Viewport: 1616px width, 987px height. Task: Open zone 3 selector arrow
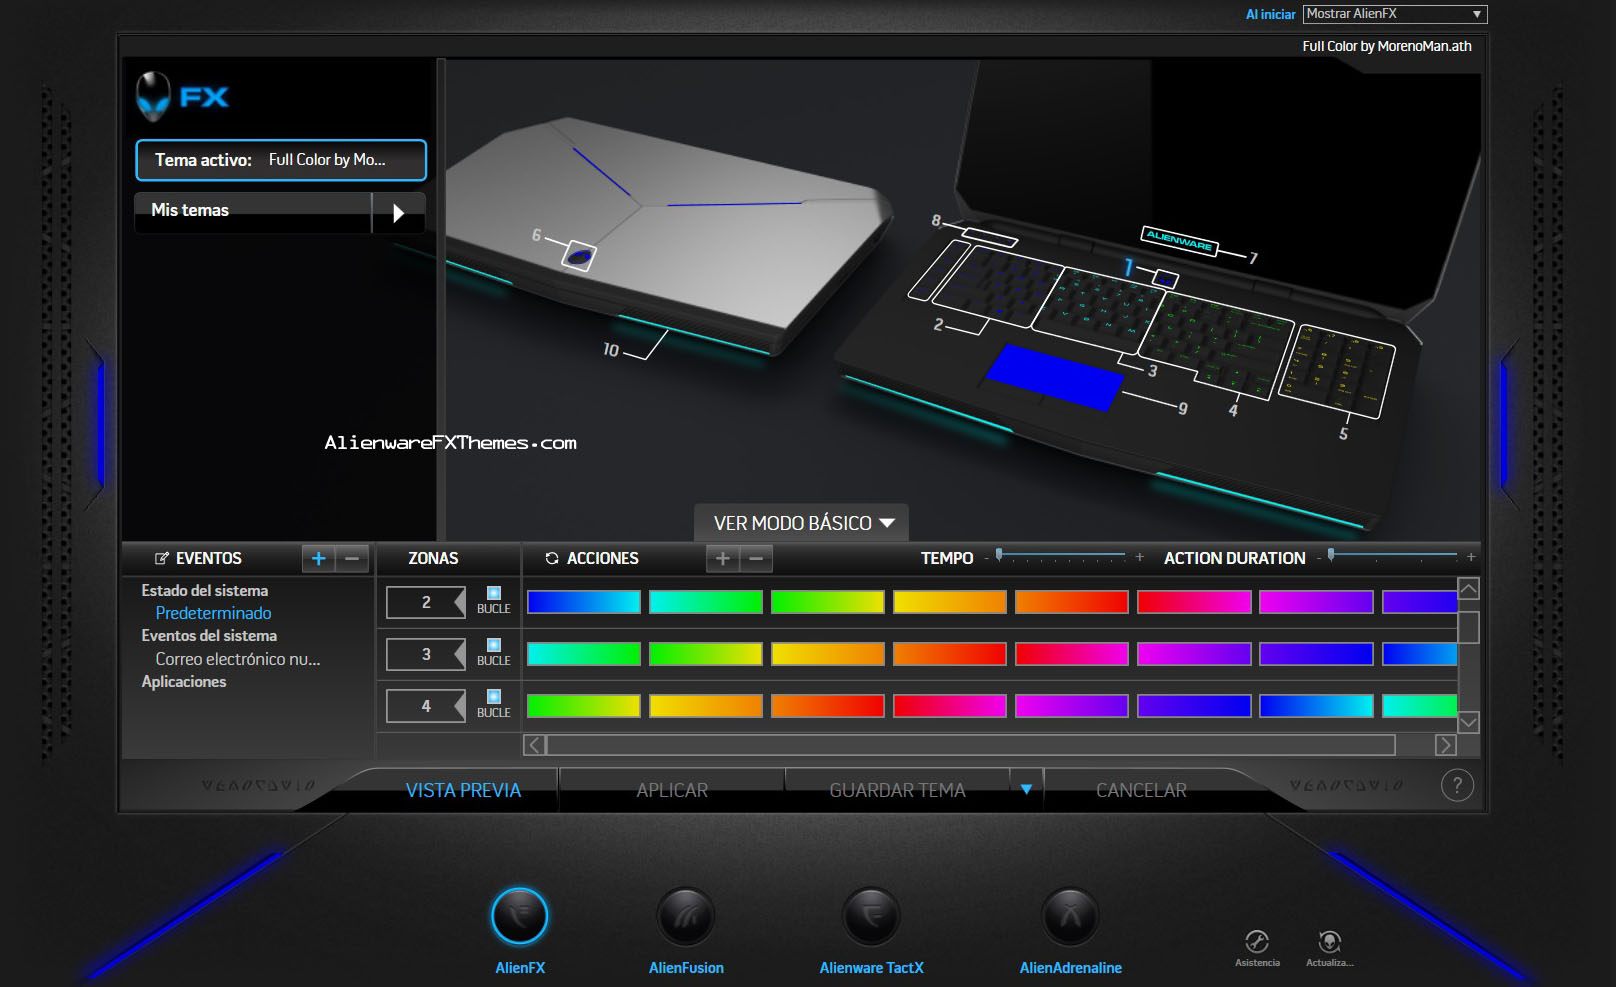click(x=459, y=654)
